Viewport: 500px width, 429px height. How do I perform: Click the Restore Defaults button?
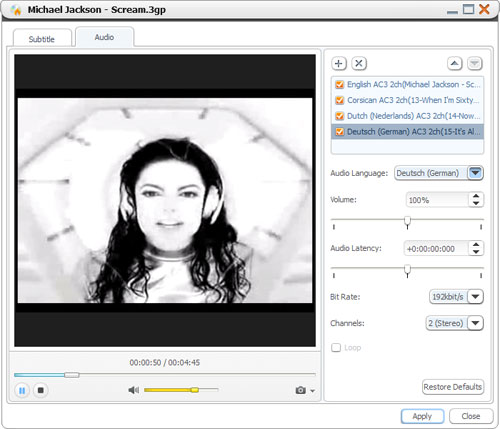pyautogui.click(x=453, y=387)
